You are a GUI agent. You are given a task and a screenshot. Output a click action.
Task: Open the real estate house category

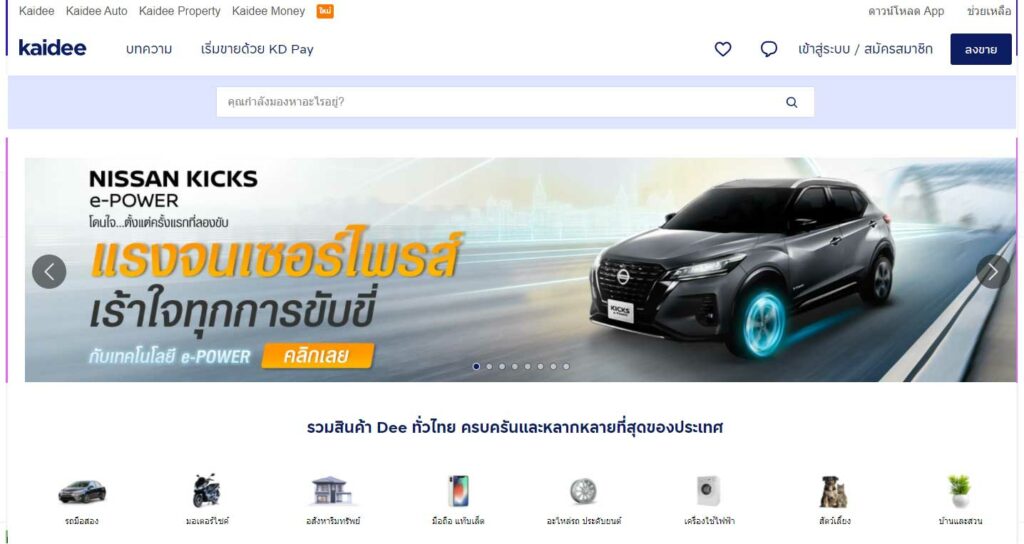[x=331, y=490]
